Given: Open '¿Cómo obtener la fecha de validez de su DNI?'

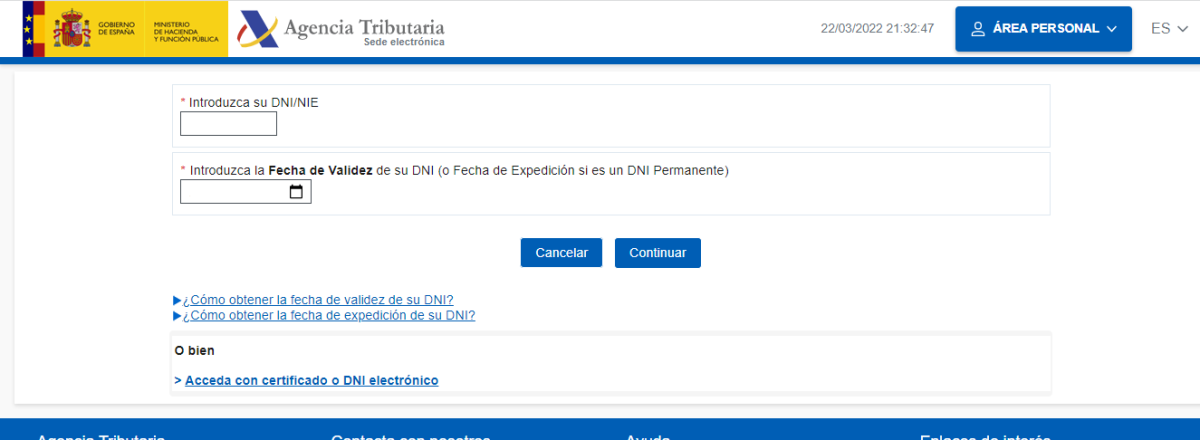Looking at the screenshot, I should pos(318,300).
